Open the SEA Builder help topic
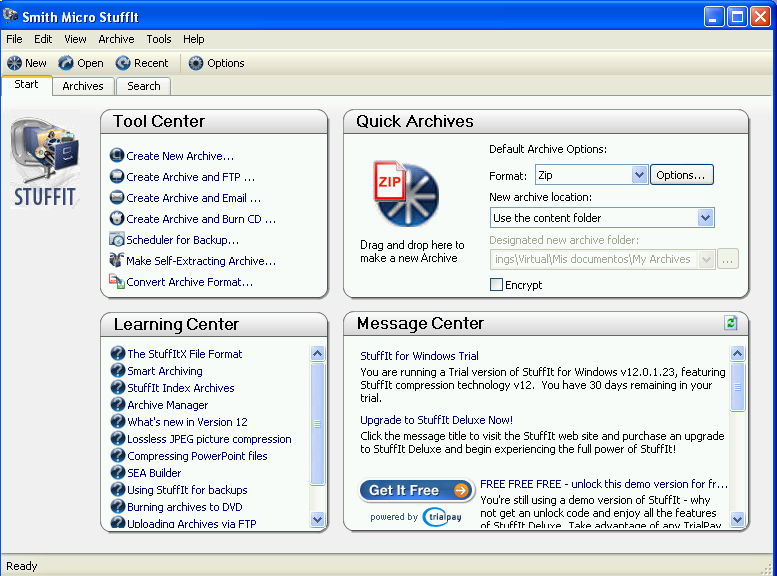777x576 pixels. [154, 473]
